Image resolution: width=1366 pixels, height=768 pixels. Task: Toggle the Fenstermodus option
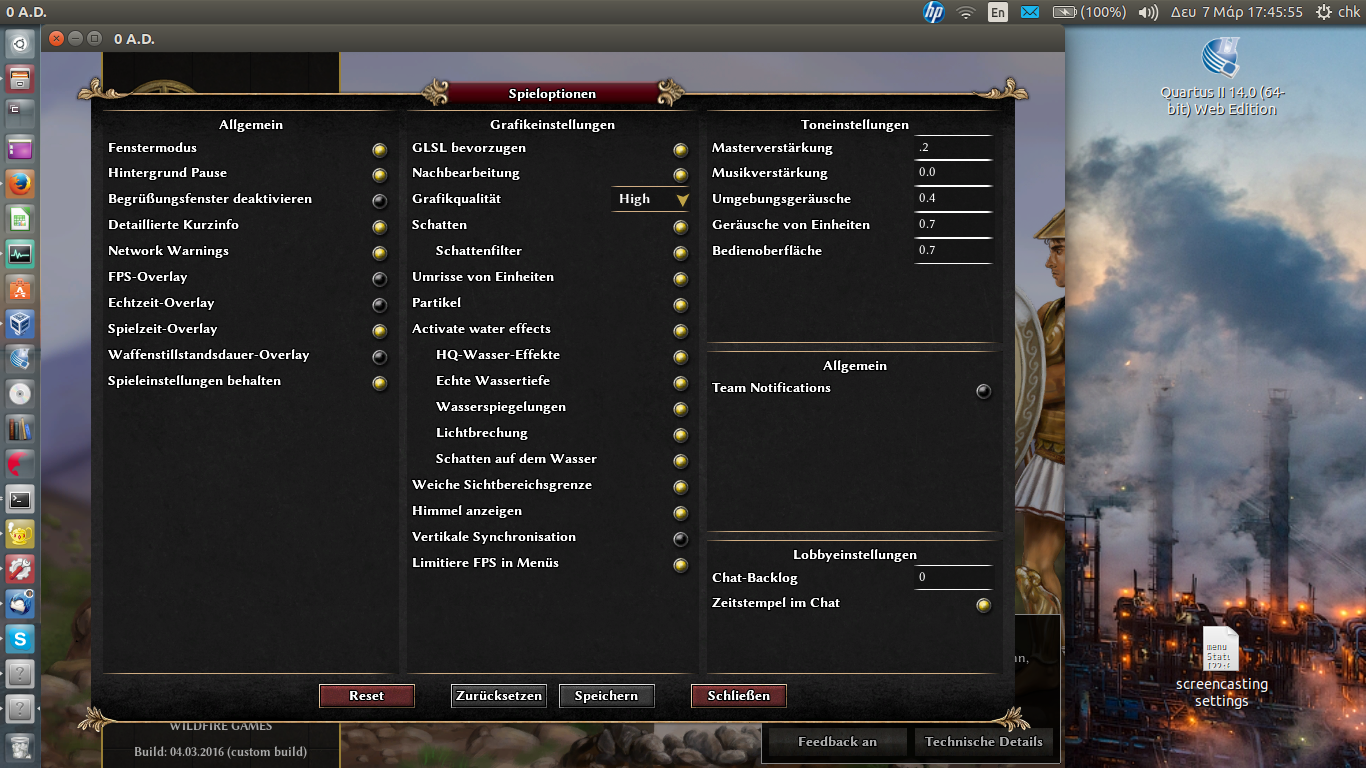(x=380, y=150)
